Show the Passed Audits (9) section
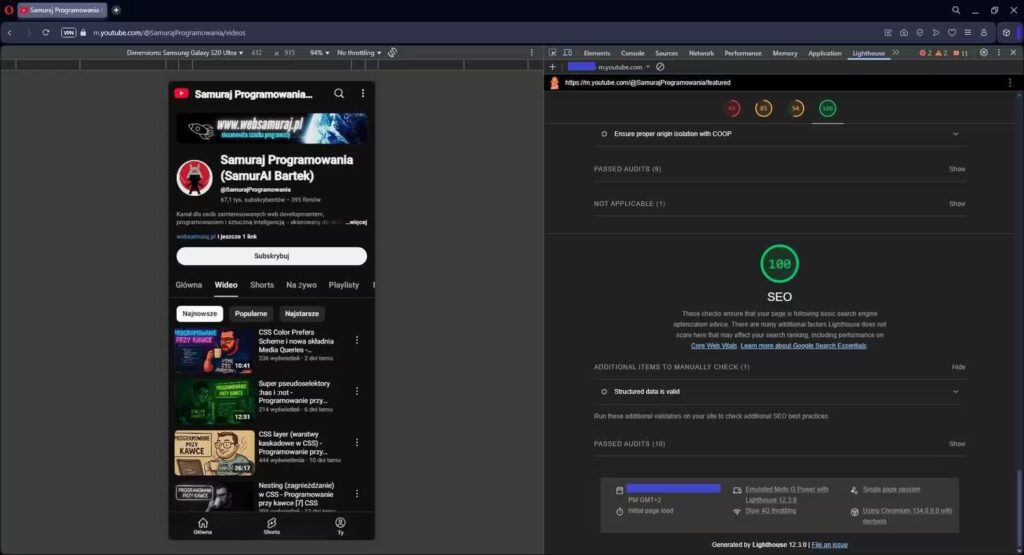 coord(957,169)
